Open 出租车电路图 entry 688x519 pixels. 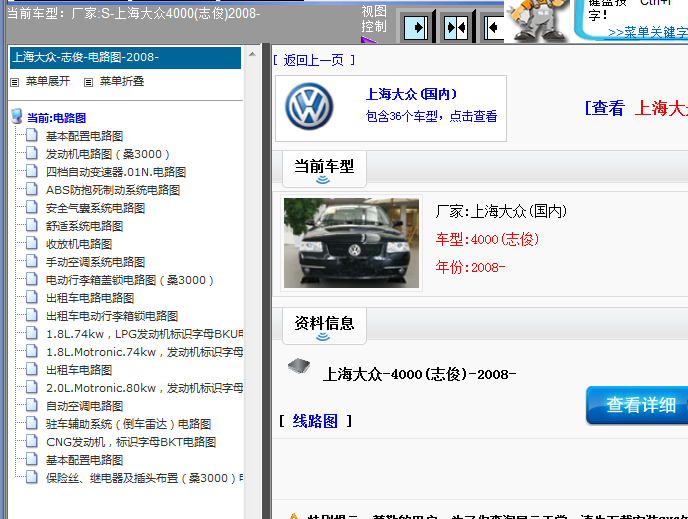(x=79, y=370)
